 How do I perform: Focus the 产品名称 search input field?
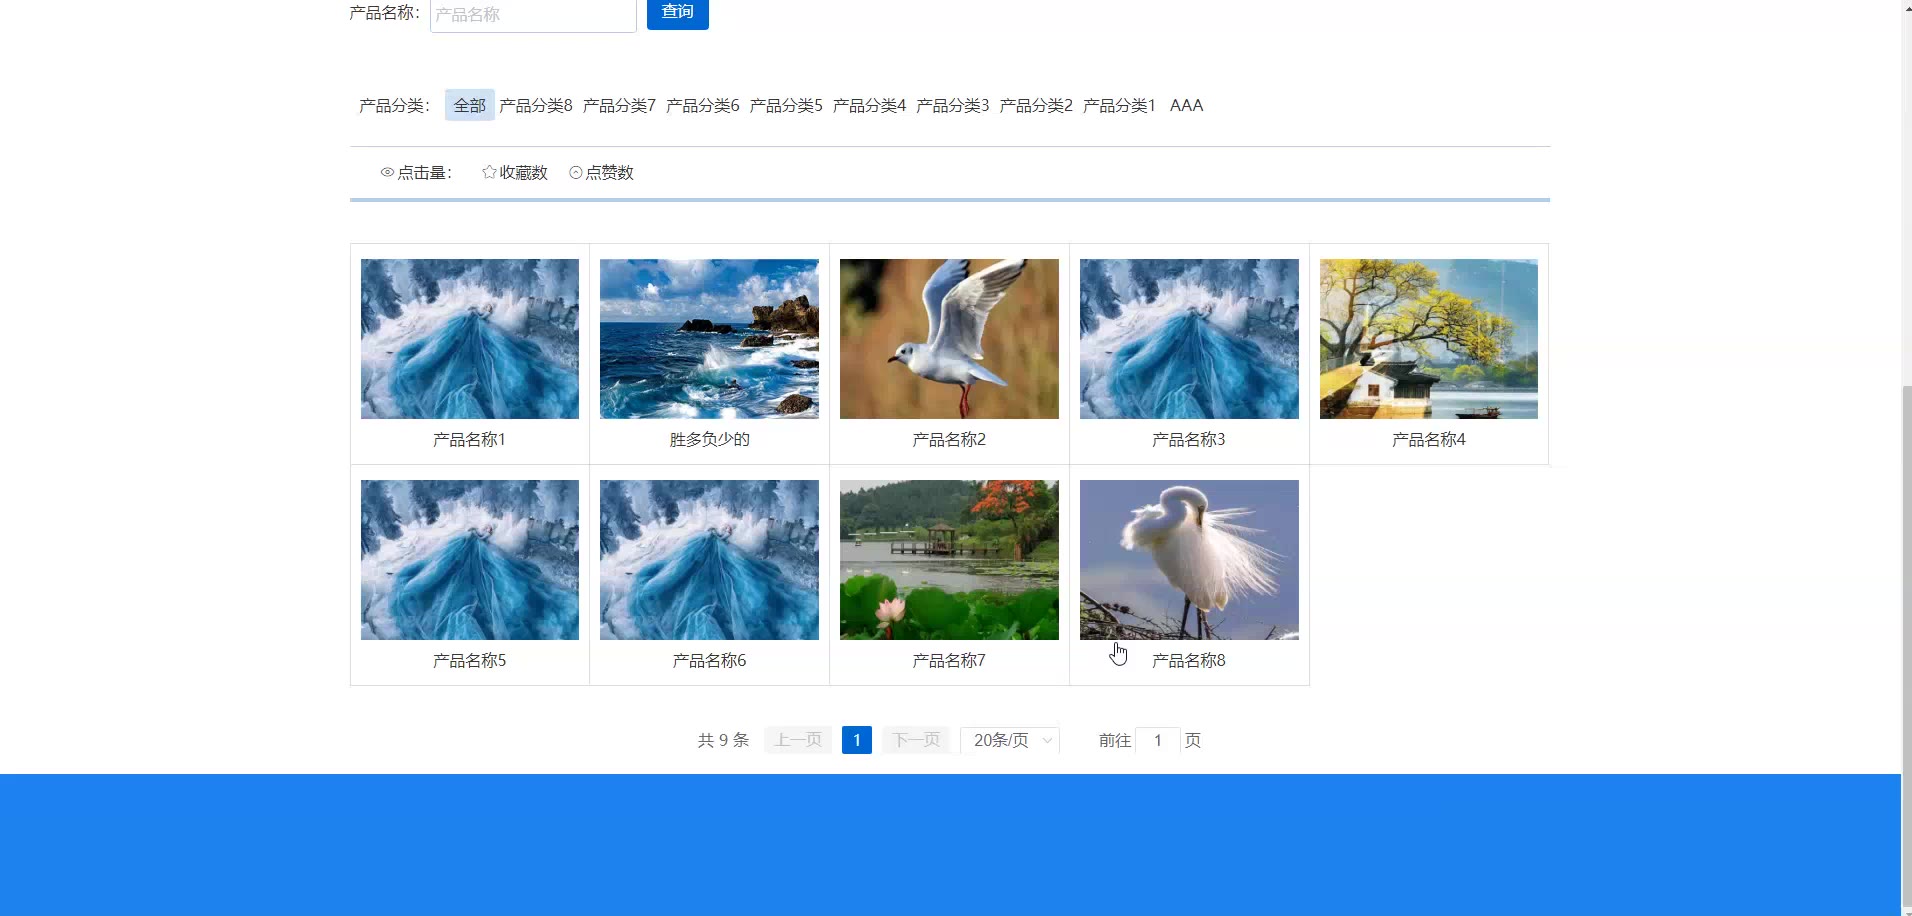click(x=533, y=15)
